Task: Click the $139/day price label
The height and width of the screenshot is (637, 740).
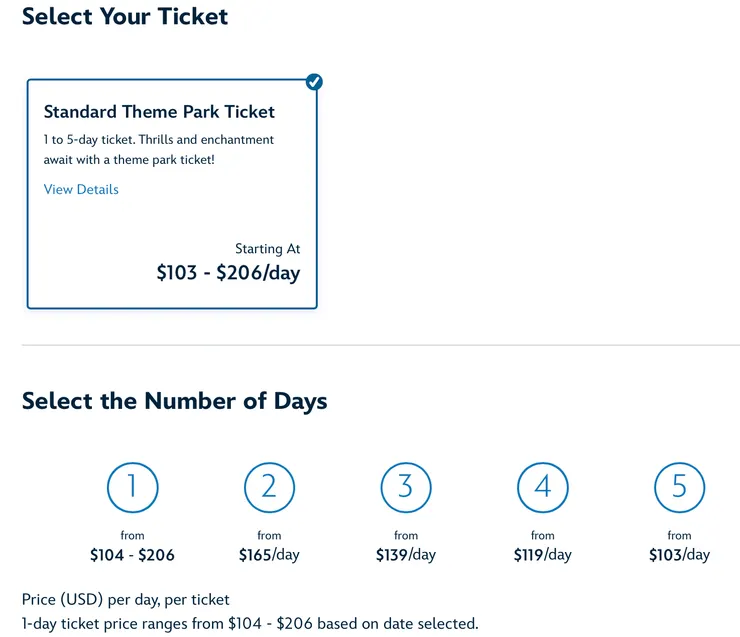Action: tap(406, 555)
